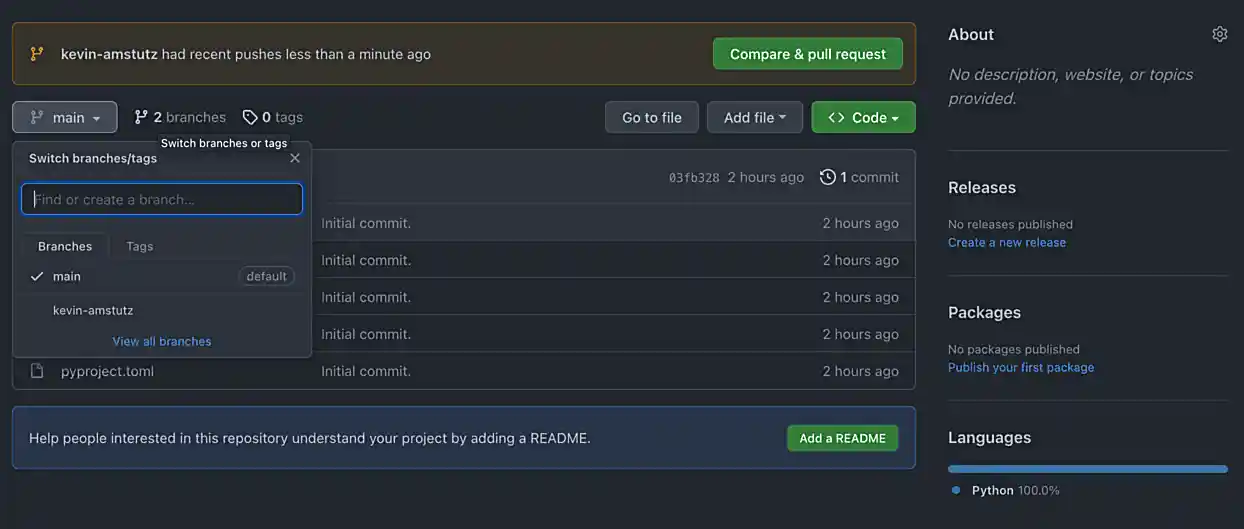
Task: Open the green Code dropdown
Action: pos(863,117)
